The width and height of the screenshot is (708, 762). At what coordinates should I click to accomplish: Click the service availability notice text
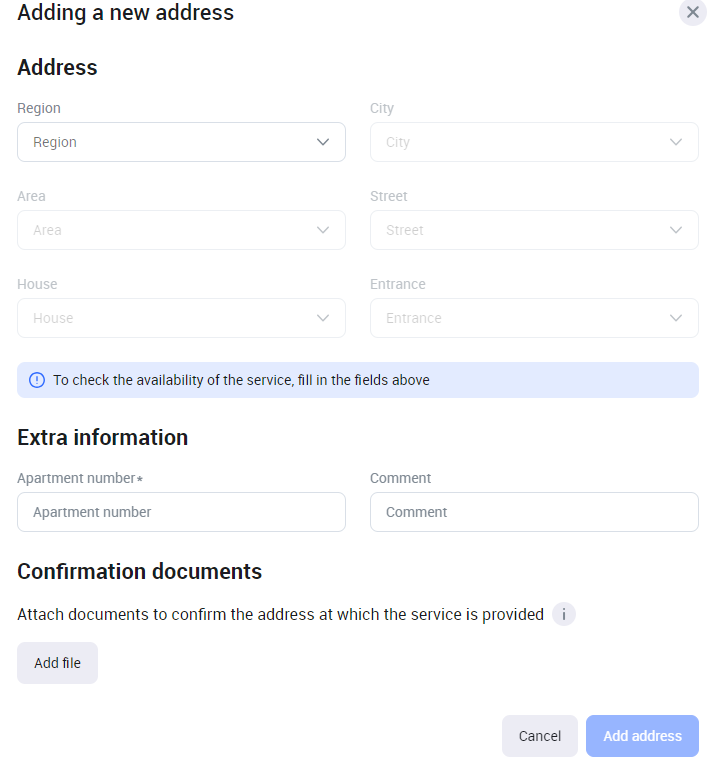(x=241, y=380)
